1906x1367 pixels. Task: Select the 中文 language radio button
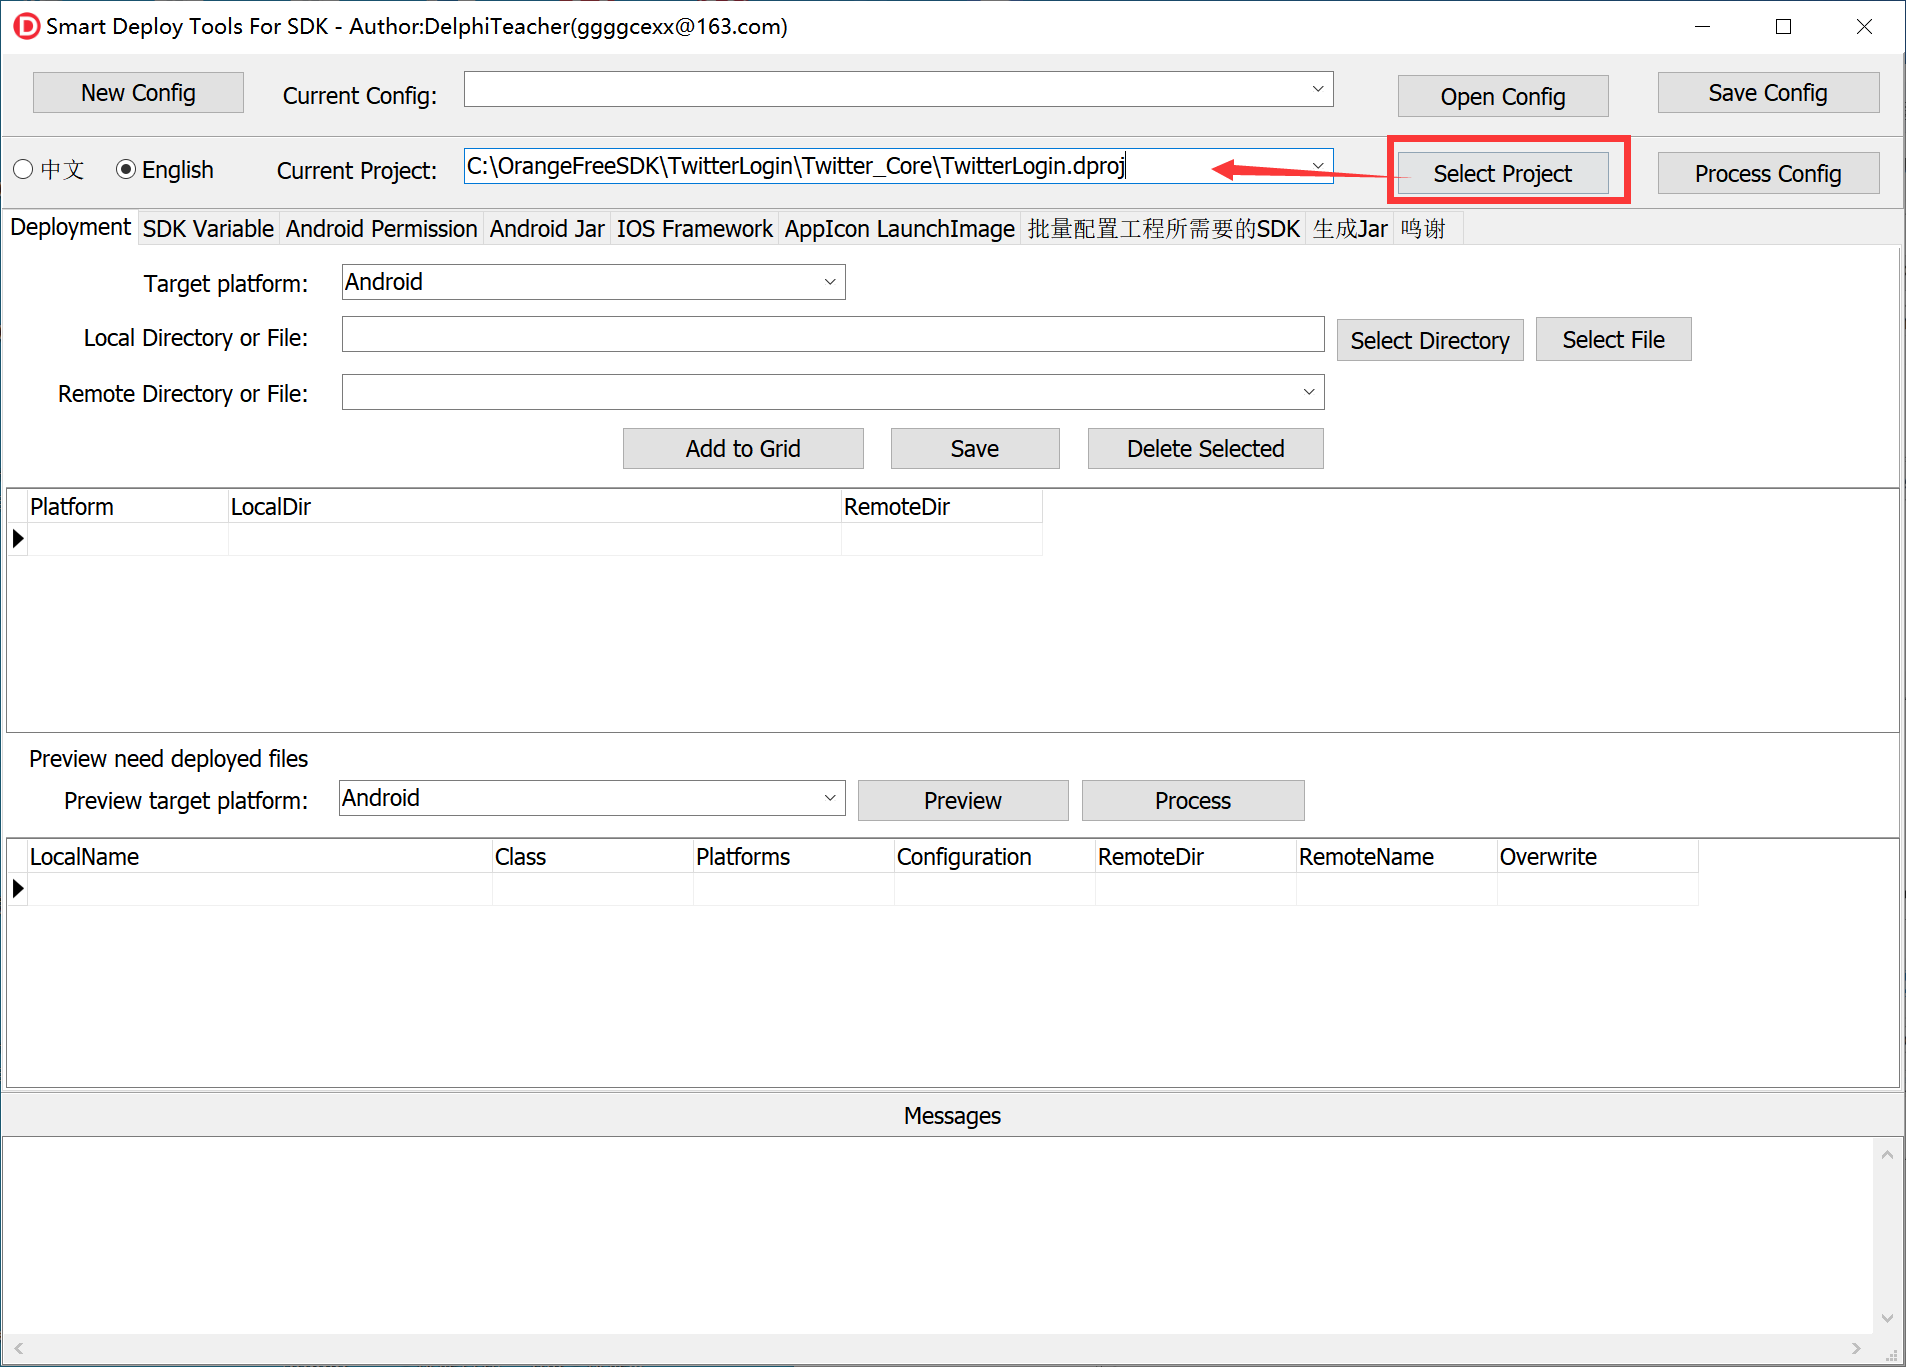(23, 169)
